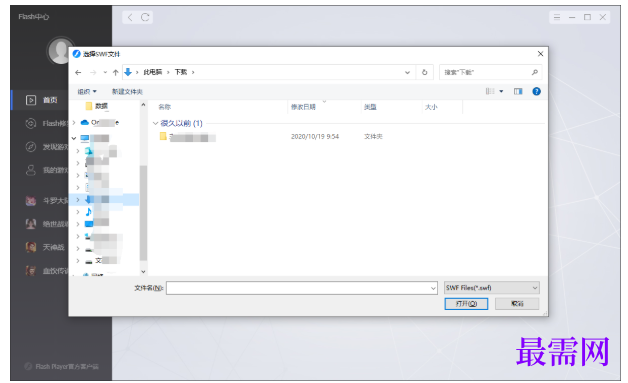628x383 pixels.
Task: Collapse the This PC node chevron
Action: coord(74,138)
